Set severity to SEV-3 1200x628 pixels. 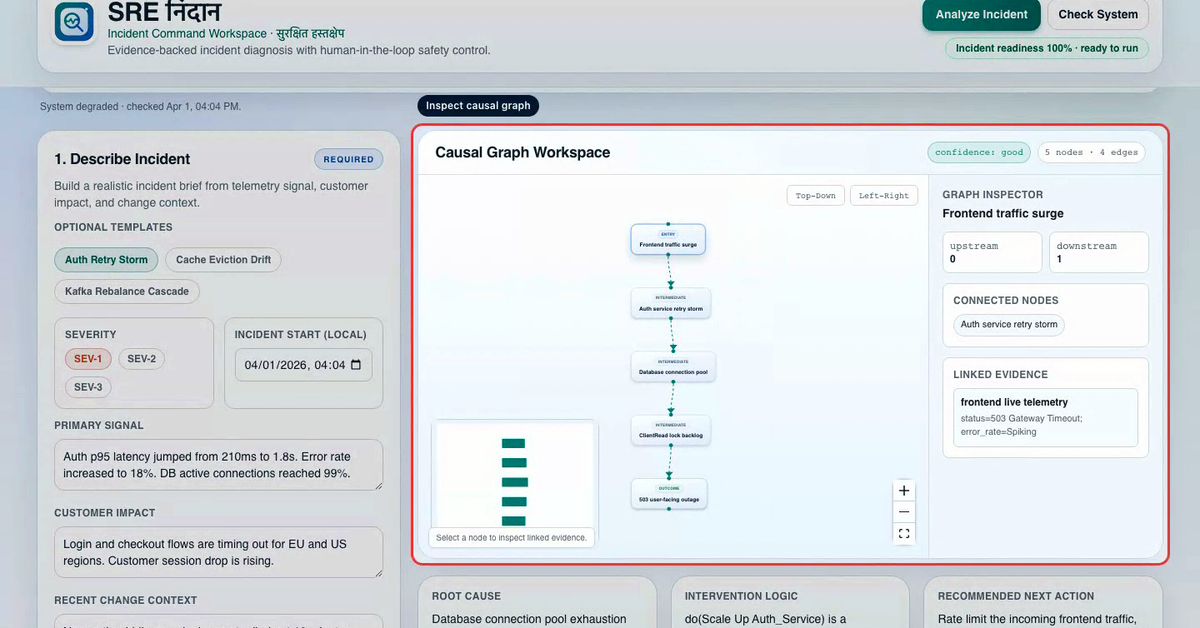coord(88,387)
